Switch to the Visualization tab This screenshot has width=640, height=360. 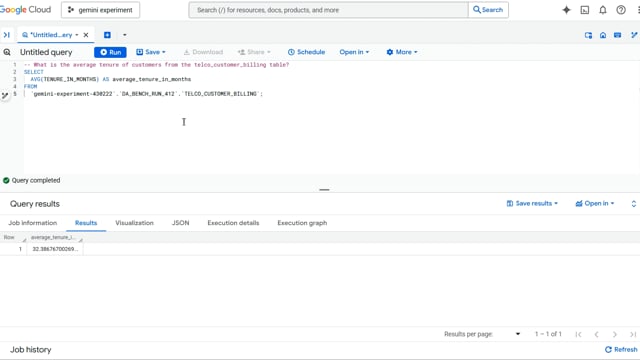coord(134,223)
